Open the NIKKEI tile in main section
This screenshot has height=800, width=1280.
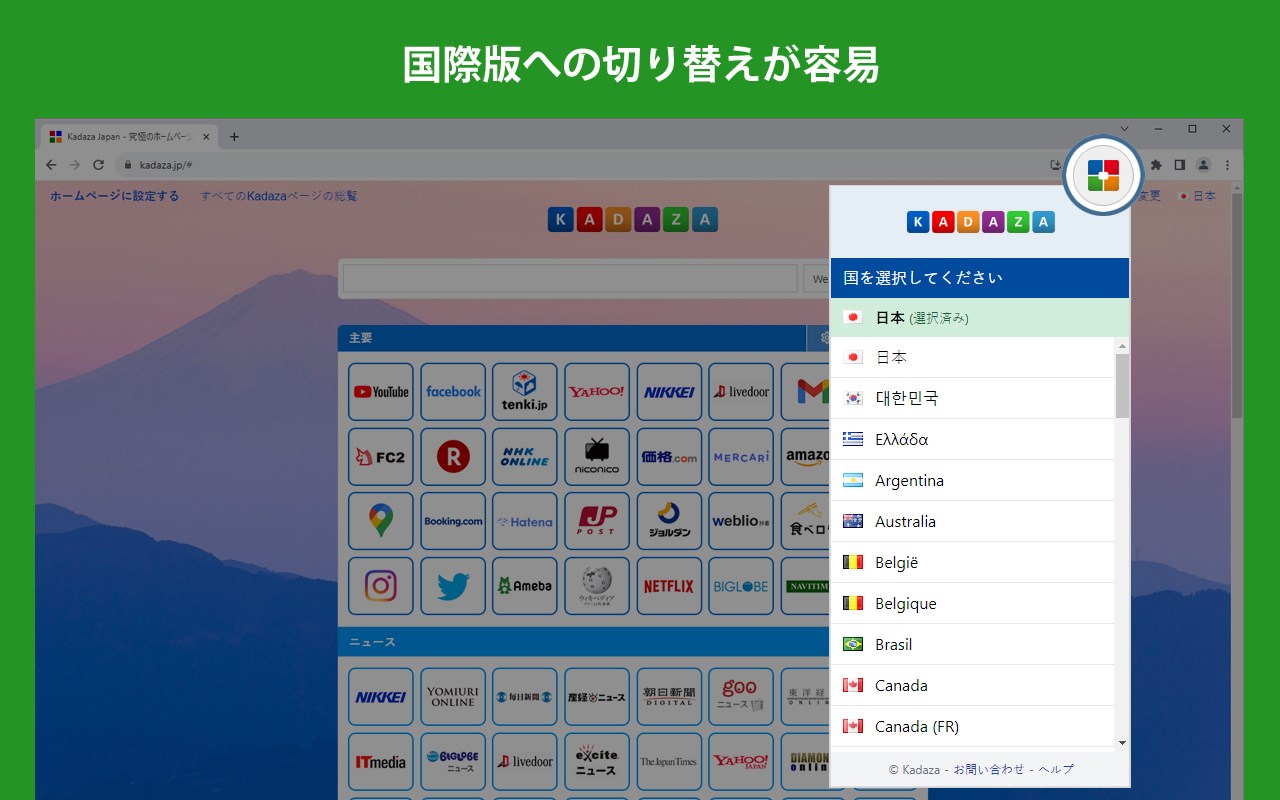pos(669,392)
